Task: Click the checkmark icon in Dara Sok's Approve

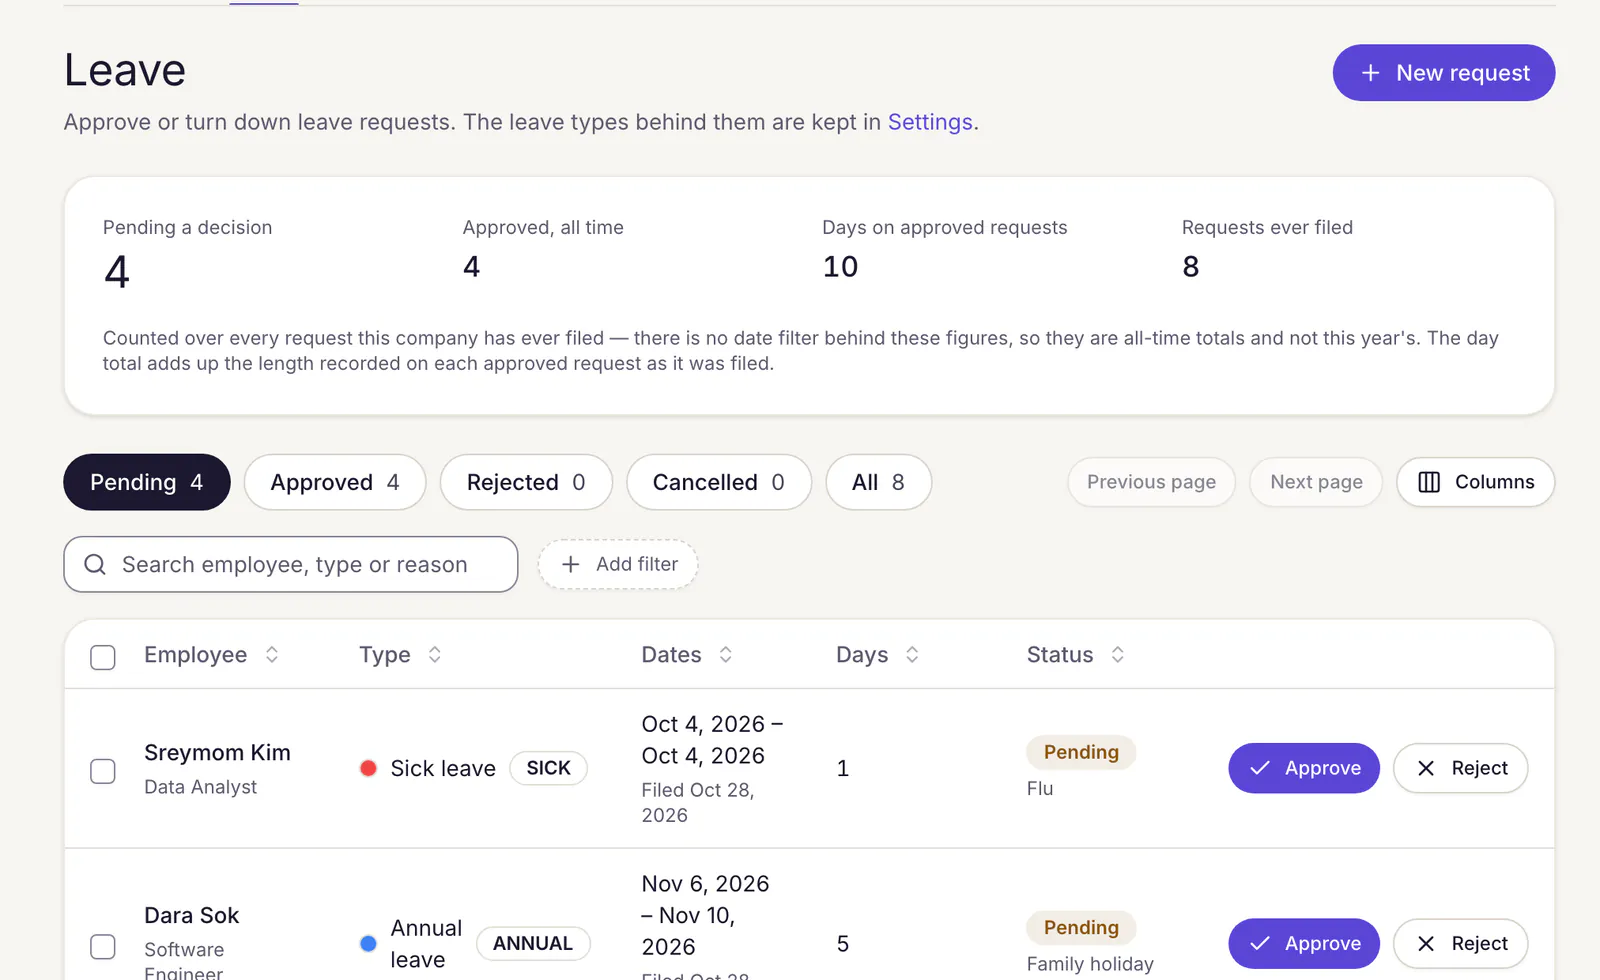Action: point(1260,943)
